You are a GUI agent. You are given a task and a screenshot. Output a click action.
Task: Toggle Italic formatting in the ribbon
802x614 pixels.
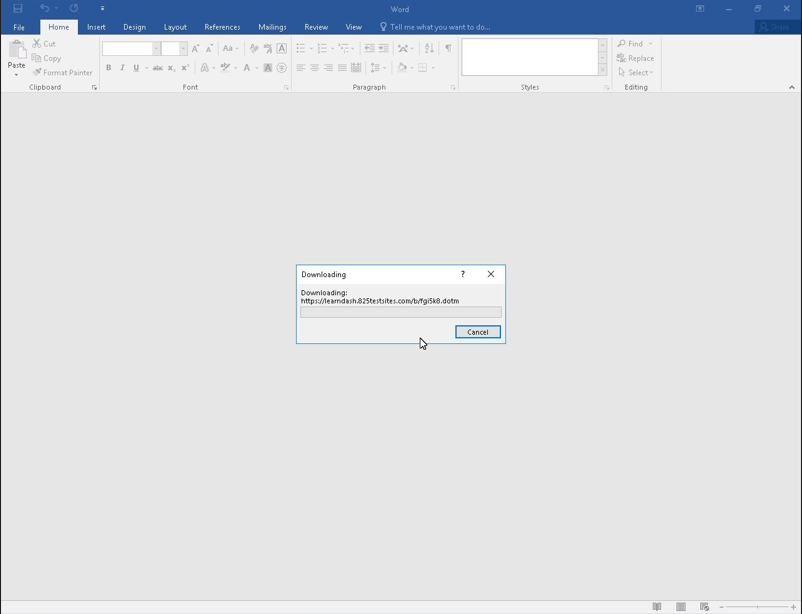click(x=122, y=68)
